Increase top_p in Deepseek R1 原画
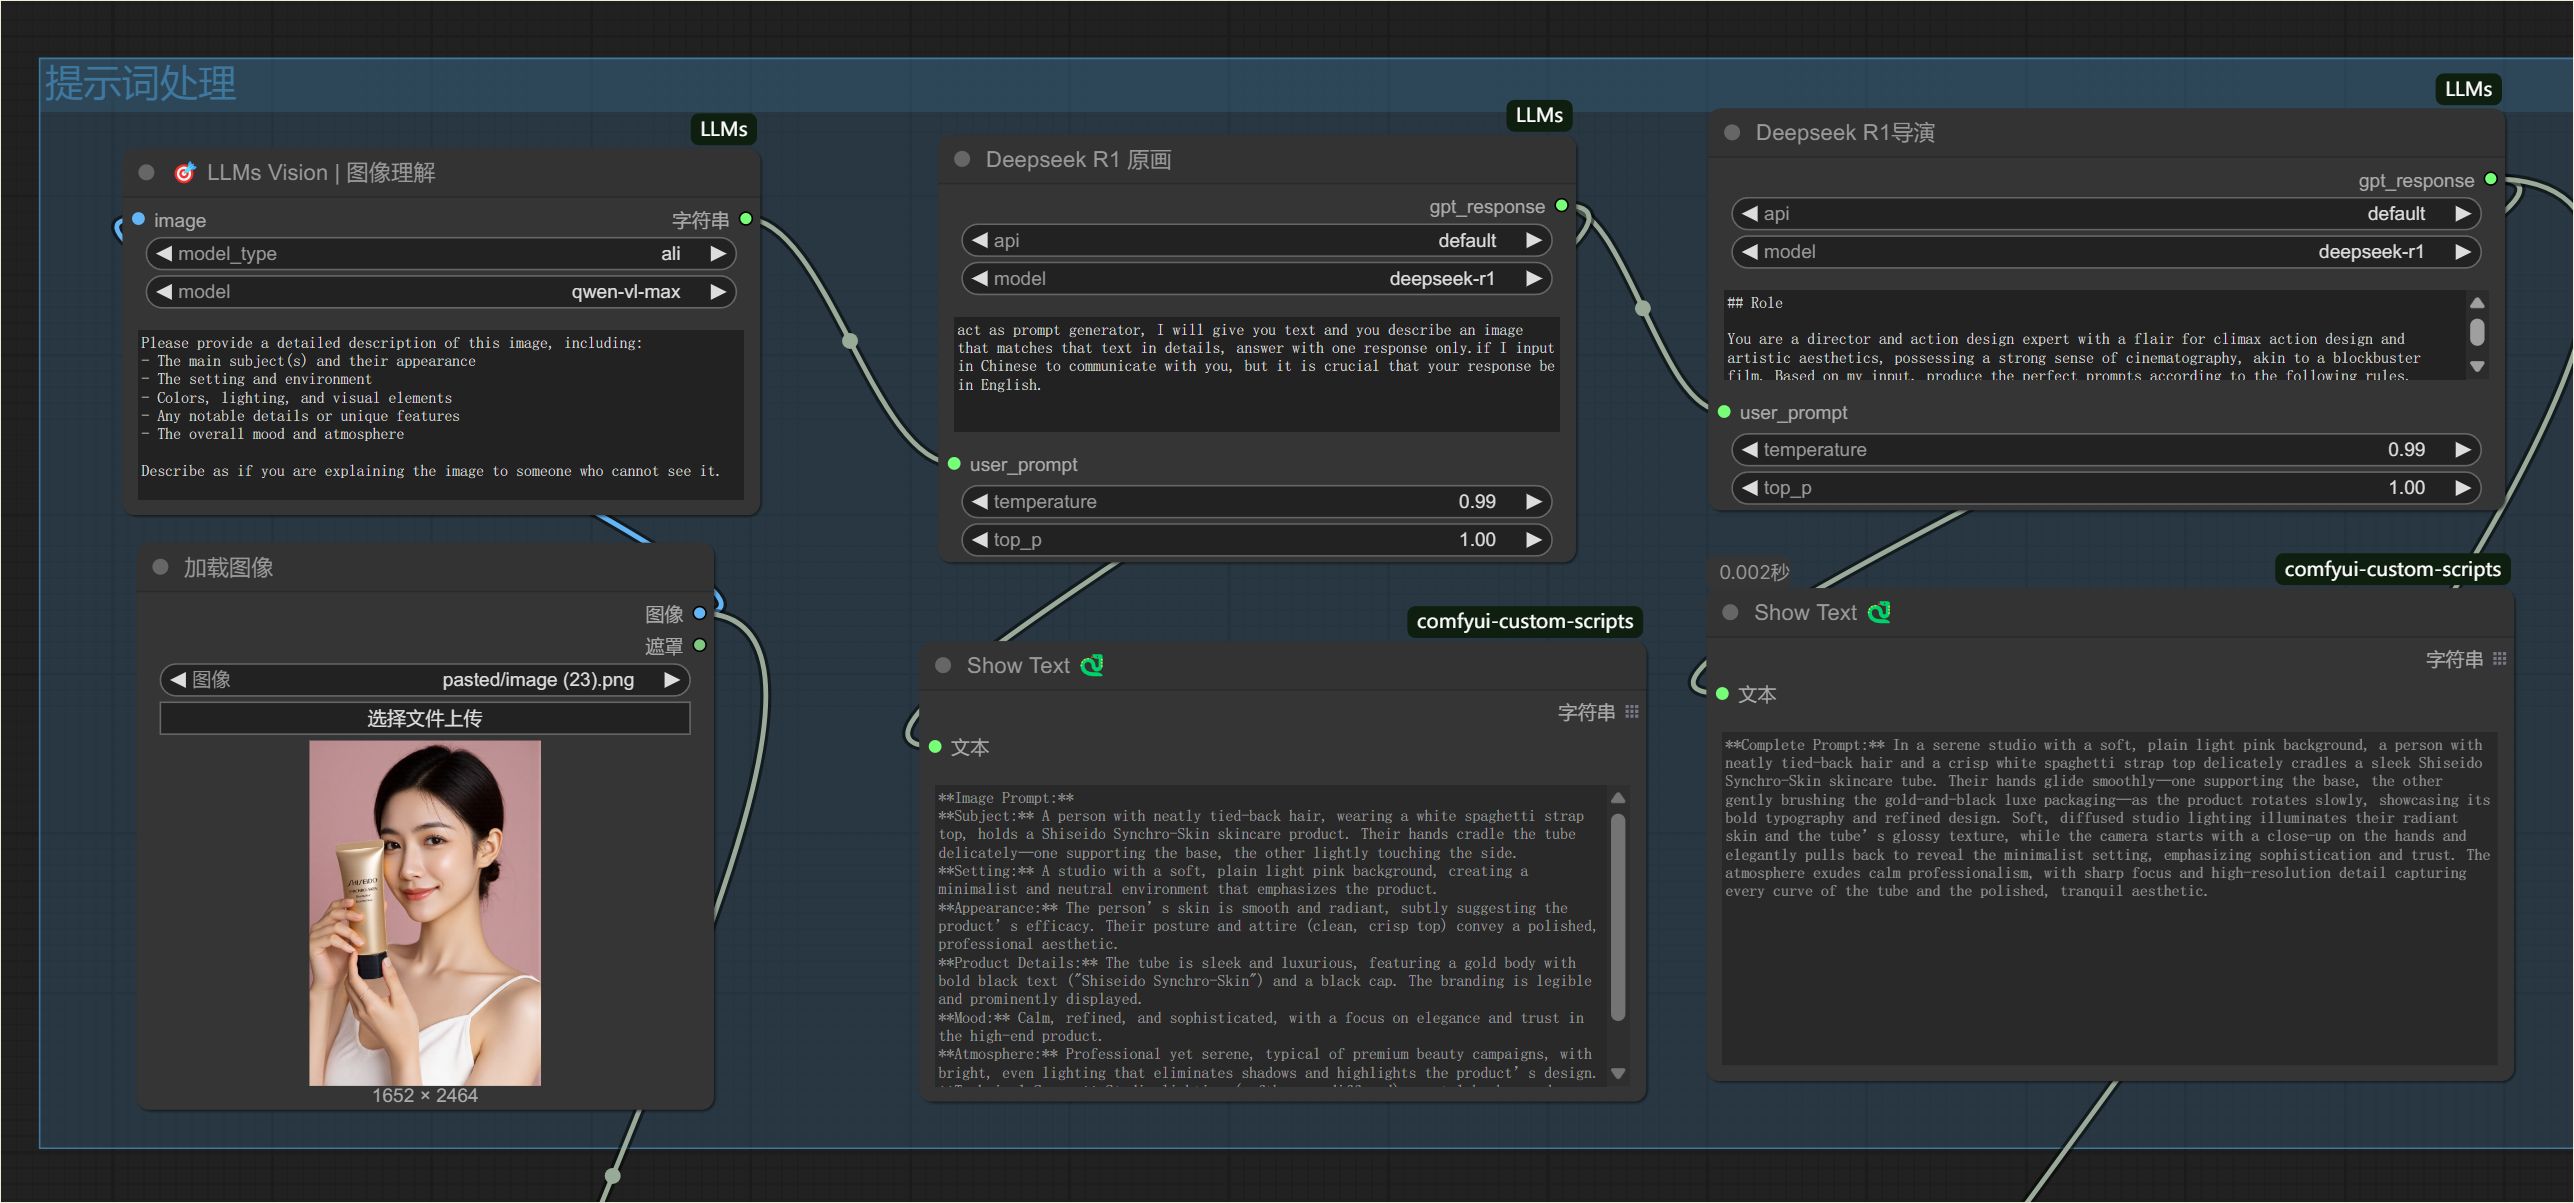 pyautogui.click(x=1534, y=539)
